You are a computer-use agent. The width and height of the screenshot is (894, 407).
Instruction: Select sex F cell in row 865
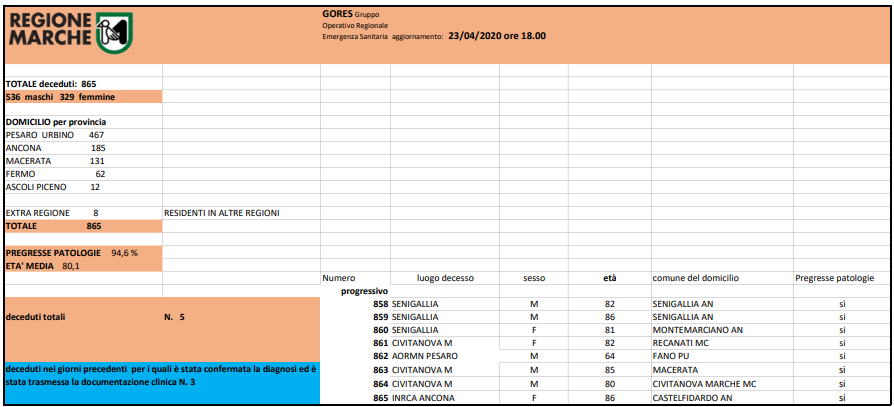[534, 398]
